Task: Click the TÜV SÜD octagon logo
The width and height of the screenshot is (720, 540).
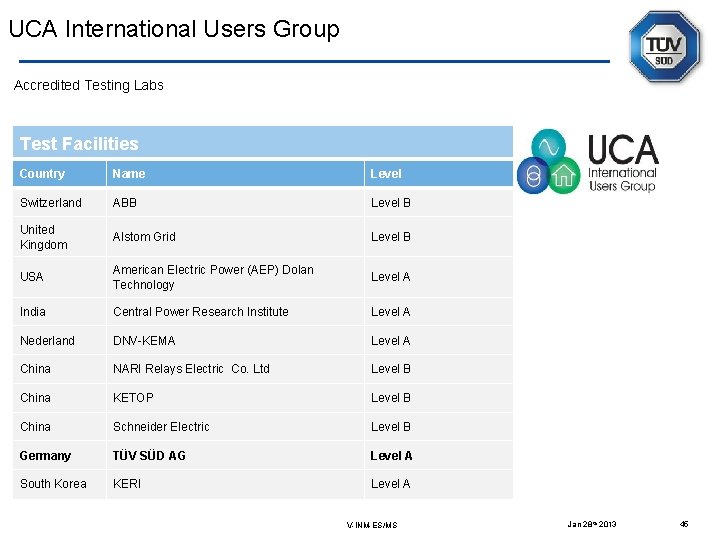Action: point(664,47)
